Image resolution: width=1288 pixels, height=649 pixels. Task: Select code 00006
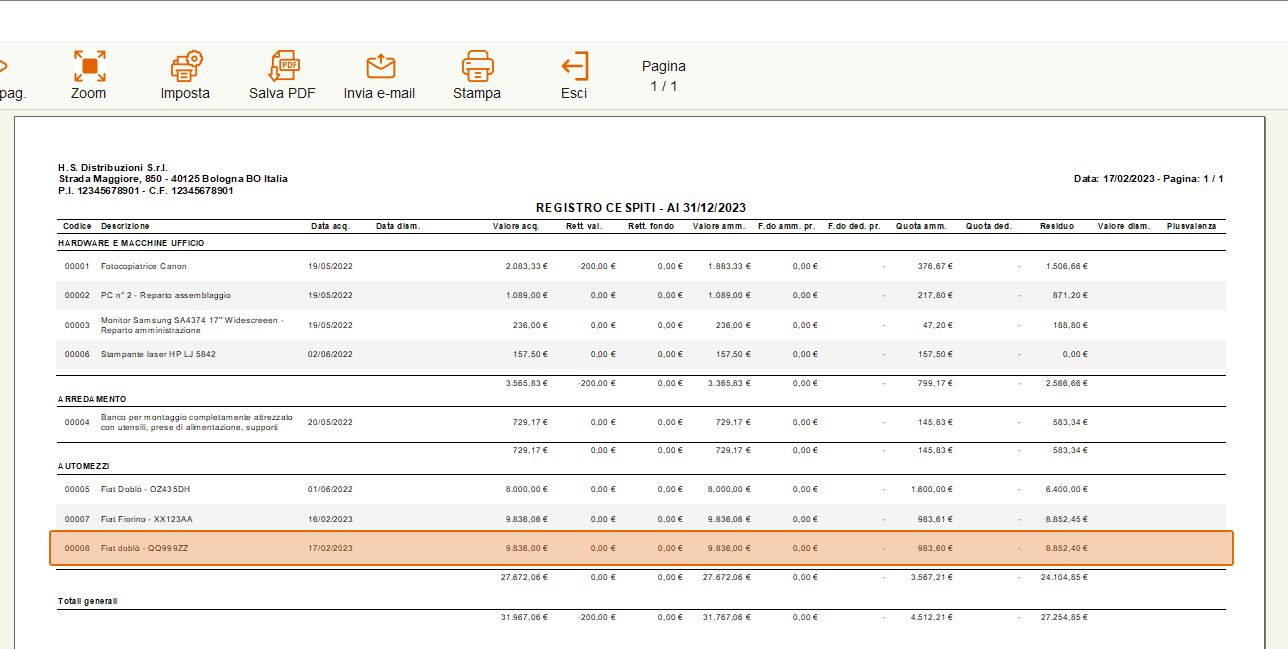pyautogui.click(x=77, y=354)
